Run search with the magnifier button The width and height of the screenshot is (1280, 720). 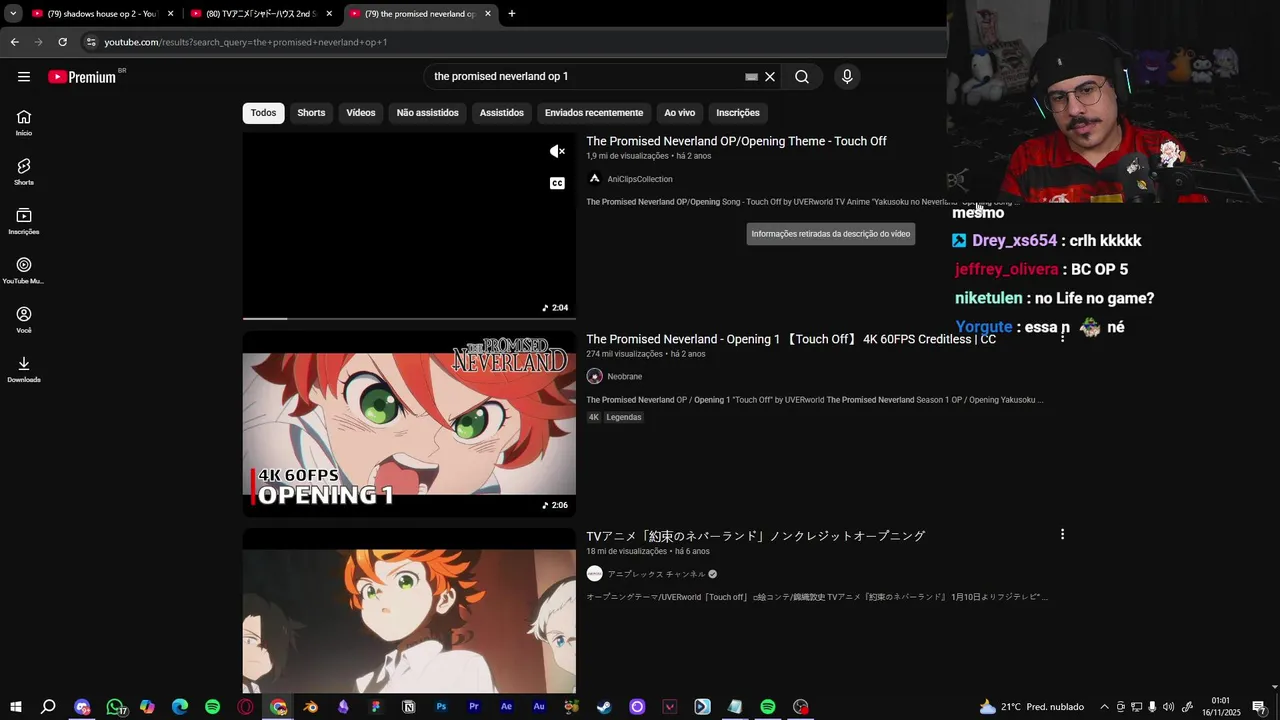[802, 77]
